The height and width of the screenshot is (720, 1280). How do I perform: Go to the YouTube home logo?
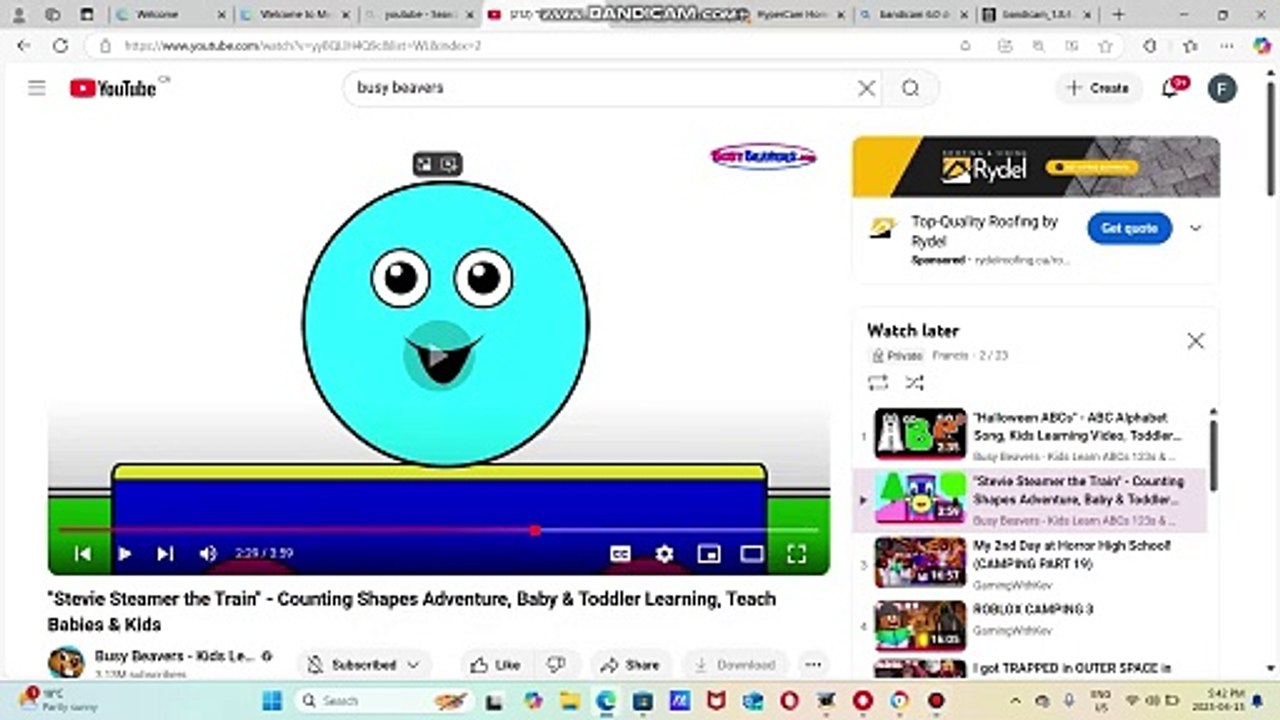113,88
